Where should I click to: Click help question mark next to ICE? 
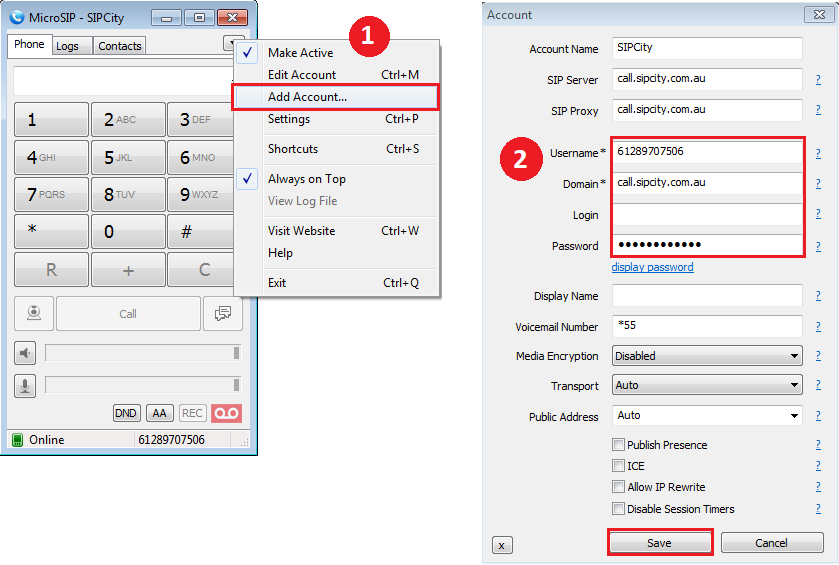(818, 466)
